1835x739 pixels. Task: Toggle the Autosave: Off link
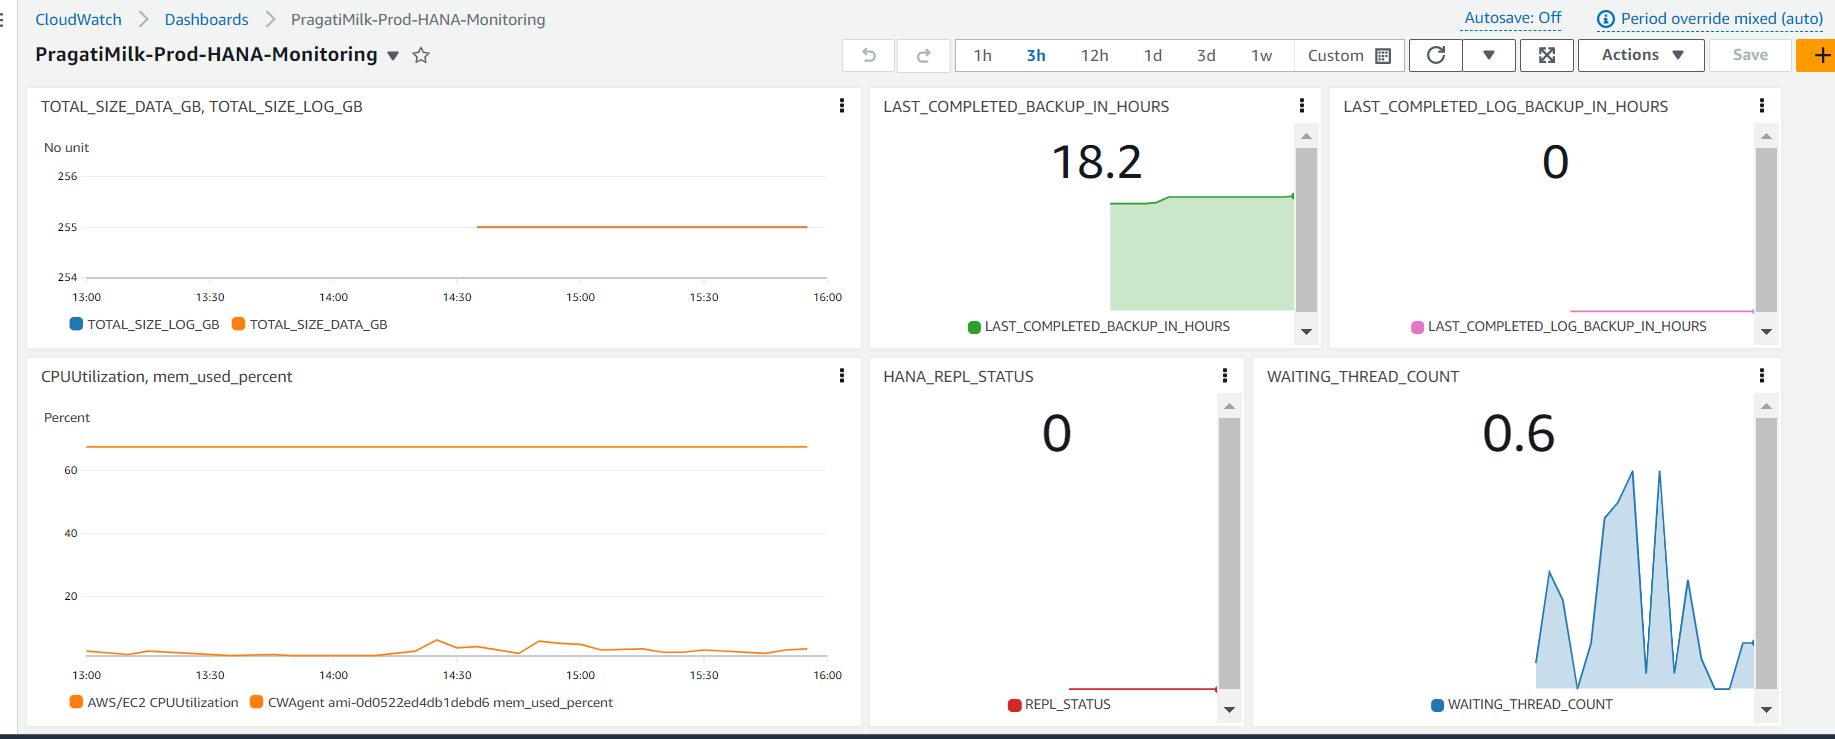tap(1512, 18)
